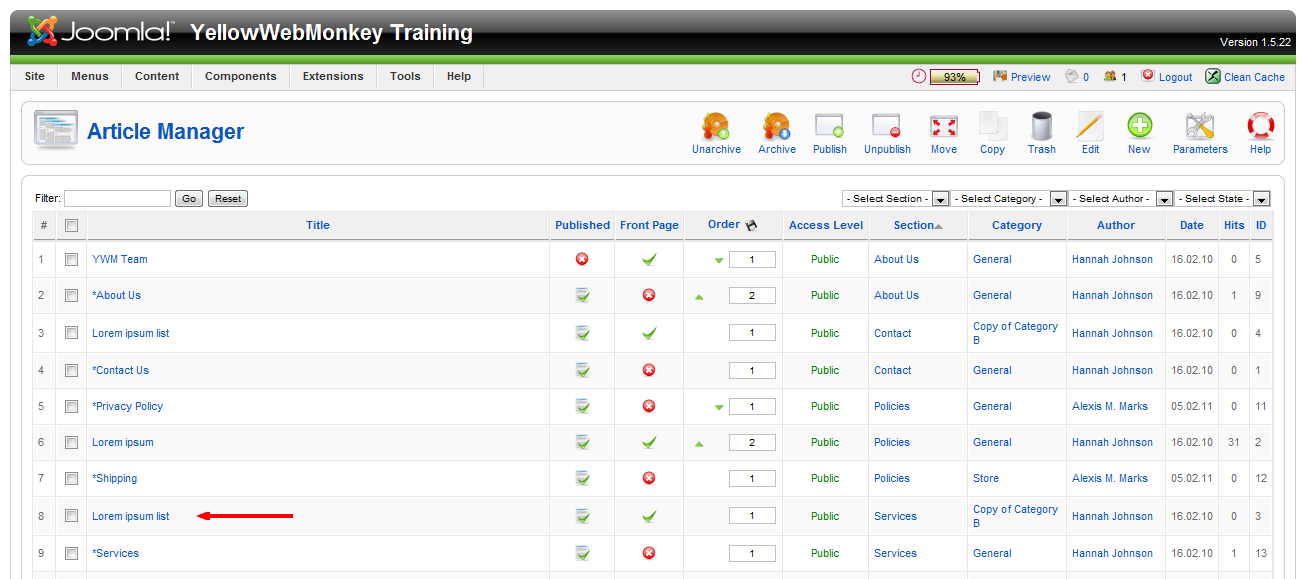
Task: Check the Lorem ipsum row 6 checkbox
Action: pyautogui.click(x=71, y=442)
